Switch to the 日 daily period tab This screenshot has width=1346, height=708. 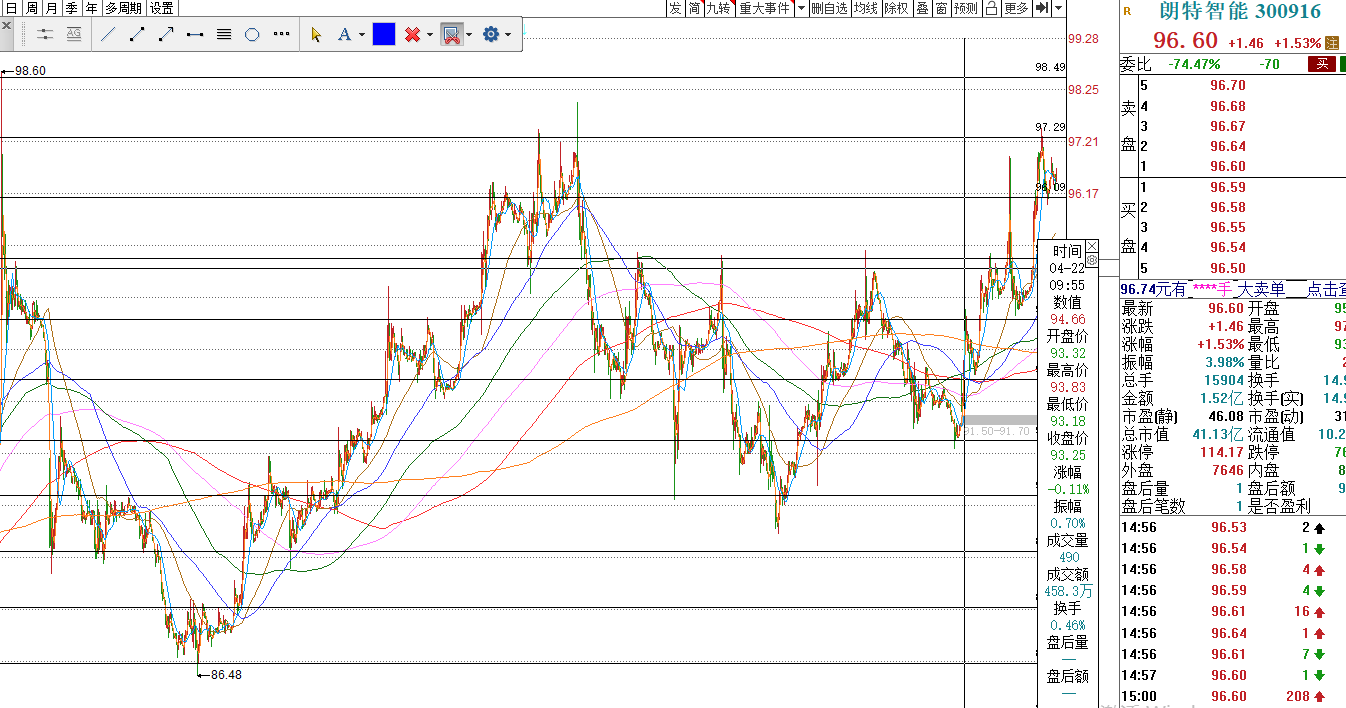10,8
